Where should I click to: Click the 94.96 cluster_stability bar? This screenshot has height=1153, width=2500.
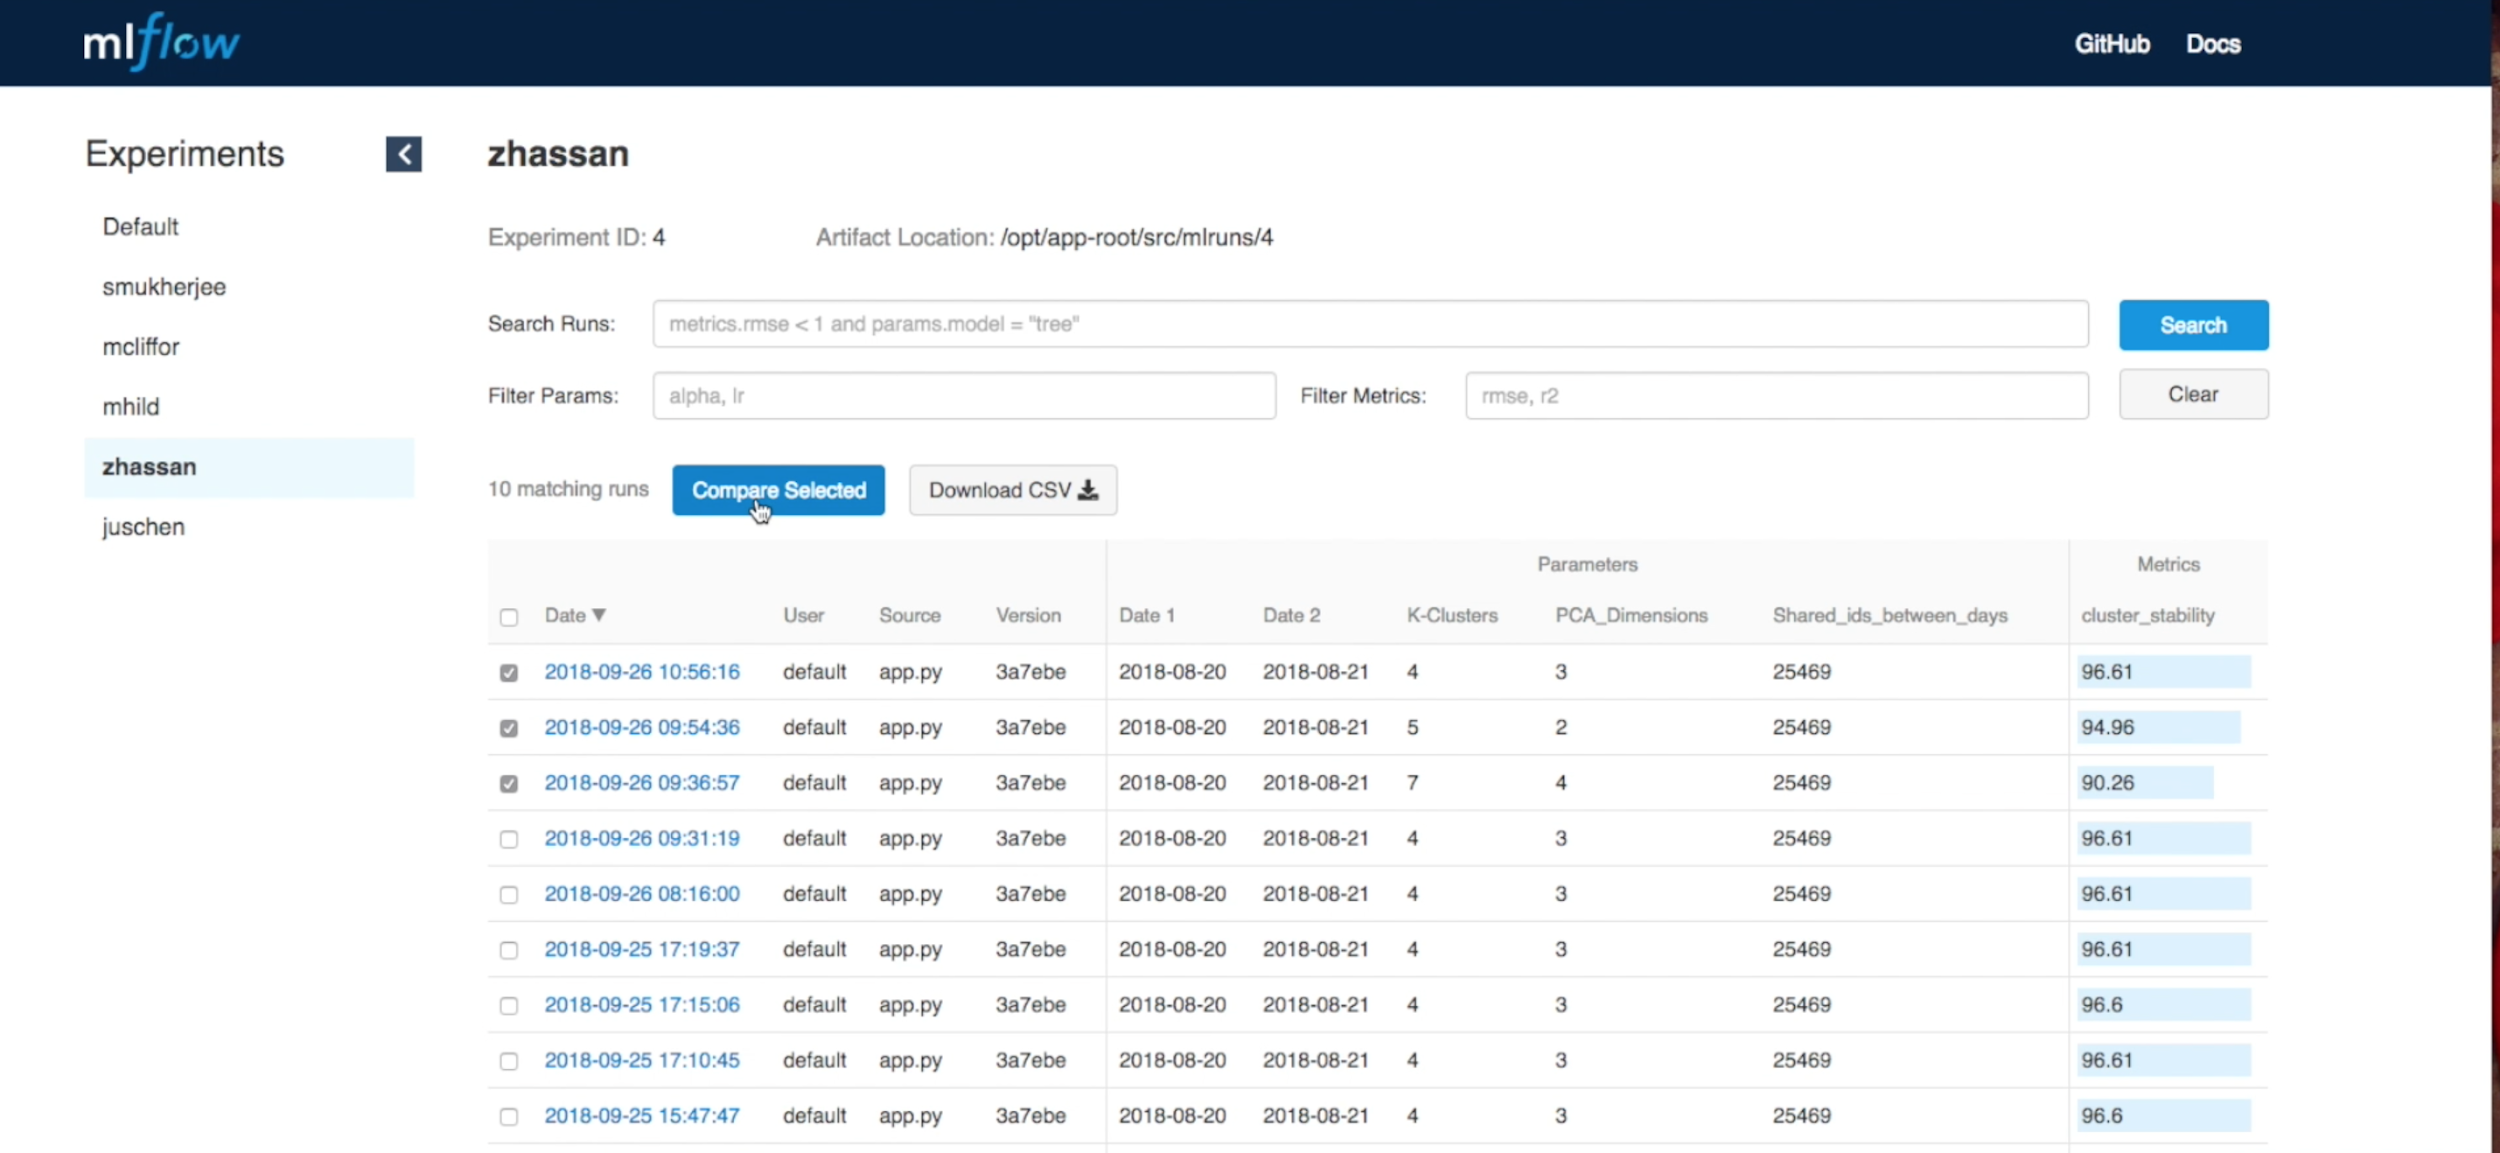click(x=2158, y=727)
